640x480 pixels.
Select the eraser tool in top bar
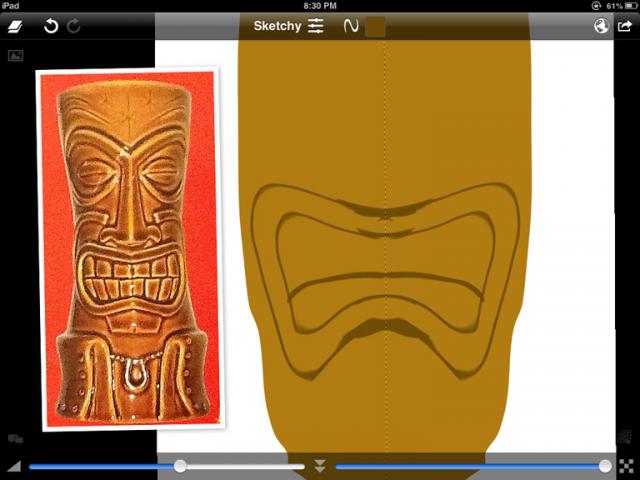(x=16, y=26)
